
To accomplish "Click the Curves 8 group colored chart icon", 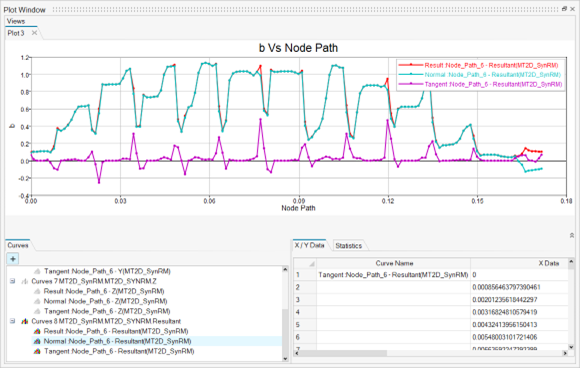I will [24, 321].
